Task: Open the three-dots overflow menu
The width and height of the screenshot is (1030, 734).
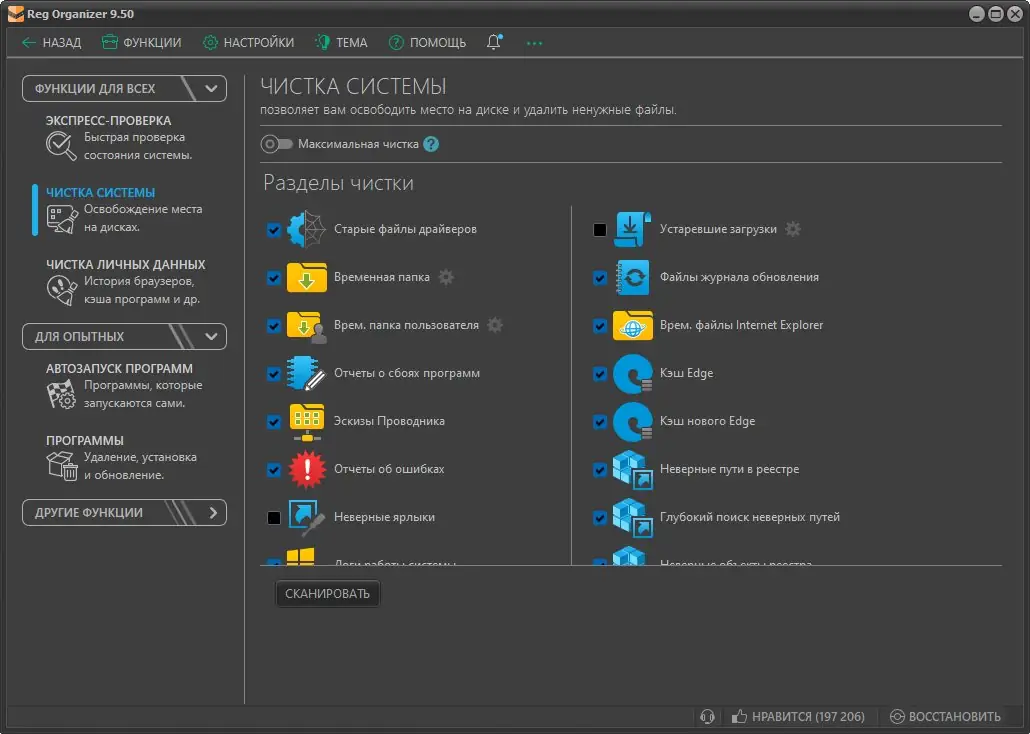Action: coord(534,43)
